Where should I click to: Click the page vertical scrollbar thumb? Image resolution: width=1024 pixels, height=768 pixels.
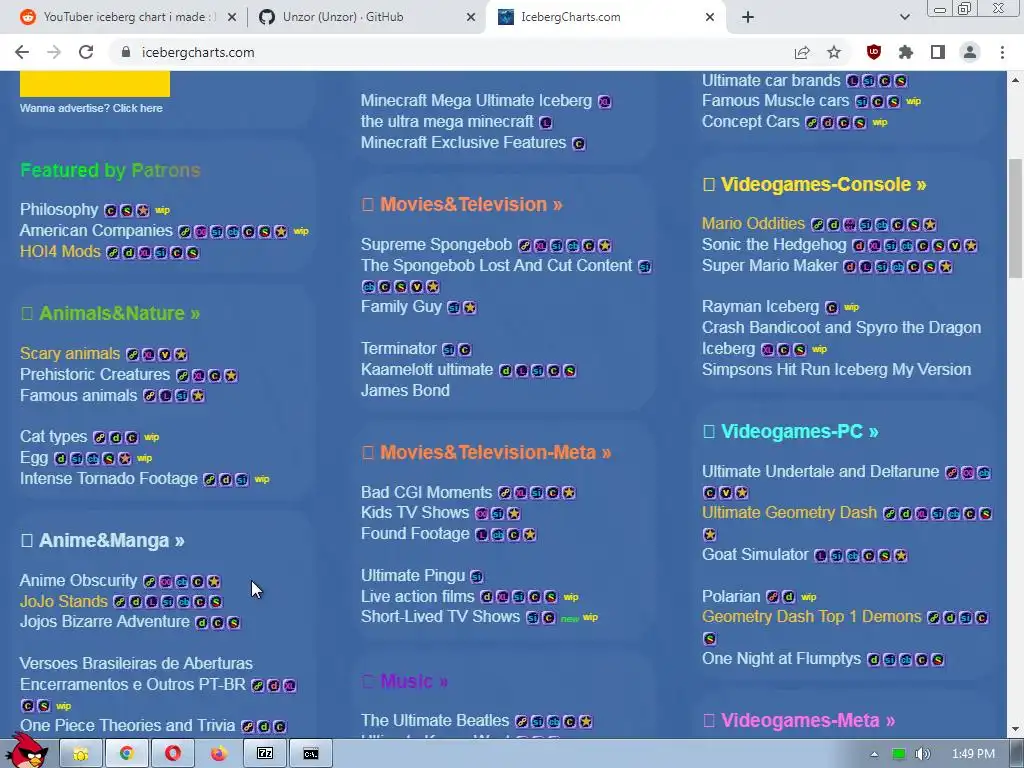(x=1016, y=219)
